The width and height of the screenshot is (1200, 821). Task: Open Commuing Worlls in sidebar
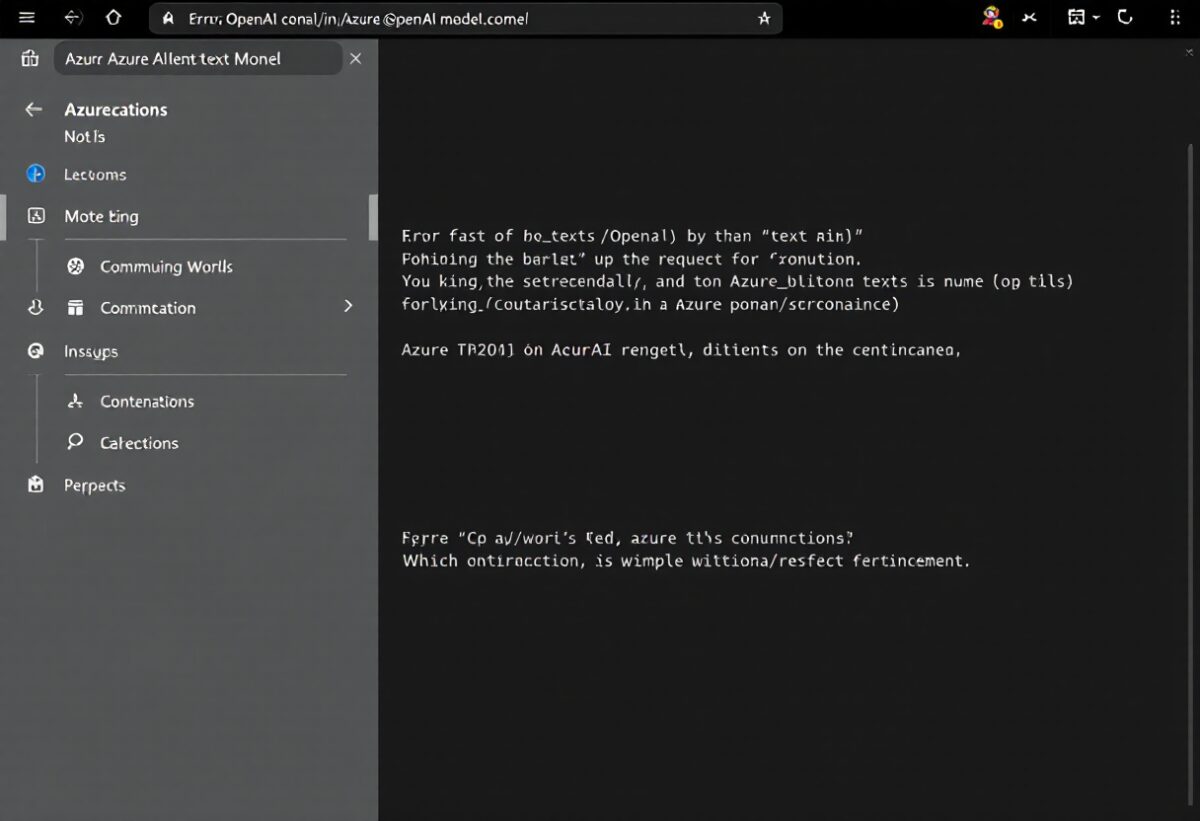pyautogui.click(x=166, y=267)
